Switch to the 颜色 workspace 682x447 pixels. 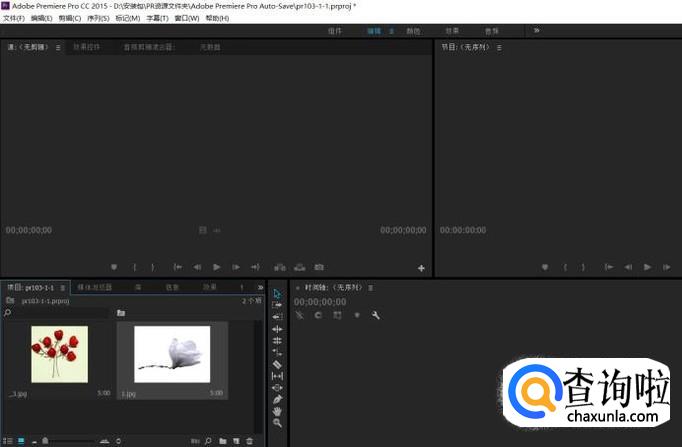click(x=413, y=31)
